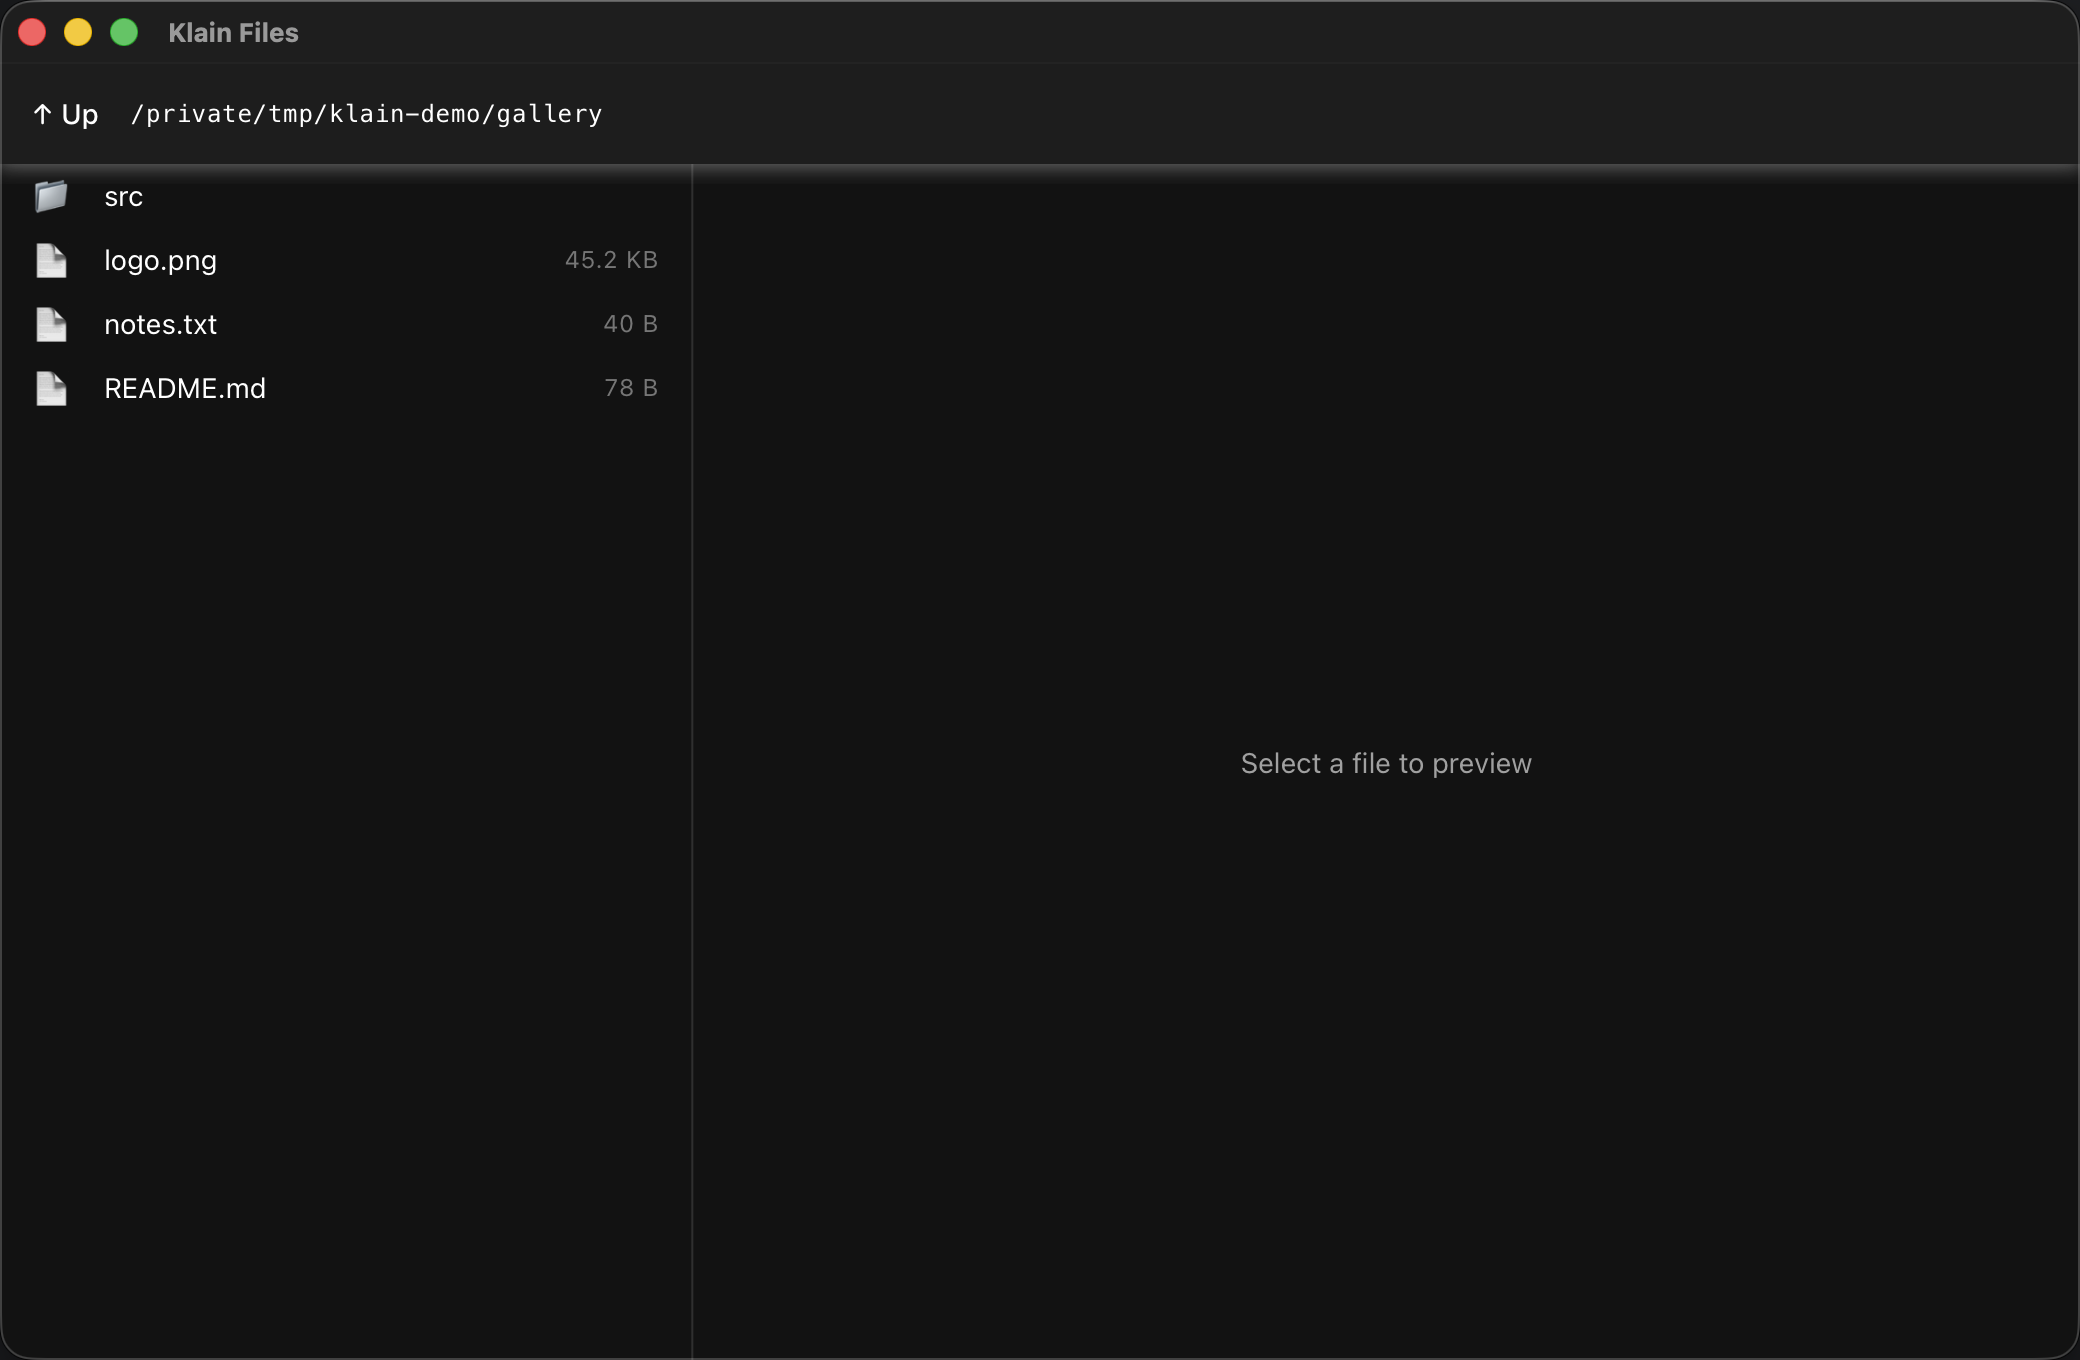Viewport: 2080px width, 1360px height.
Task: Click the Select a file to preview message
Action: tap(1386, 764)
